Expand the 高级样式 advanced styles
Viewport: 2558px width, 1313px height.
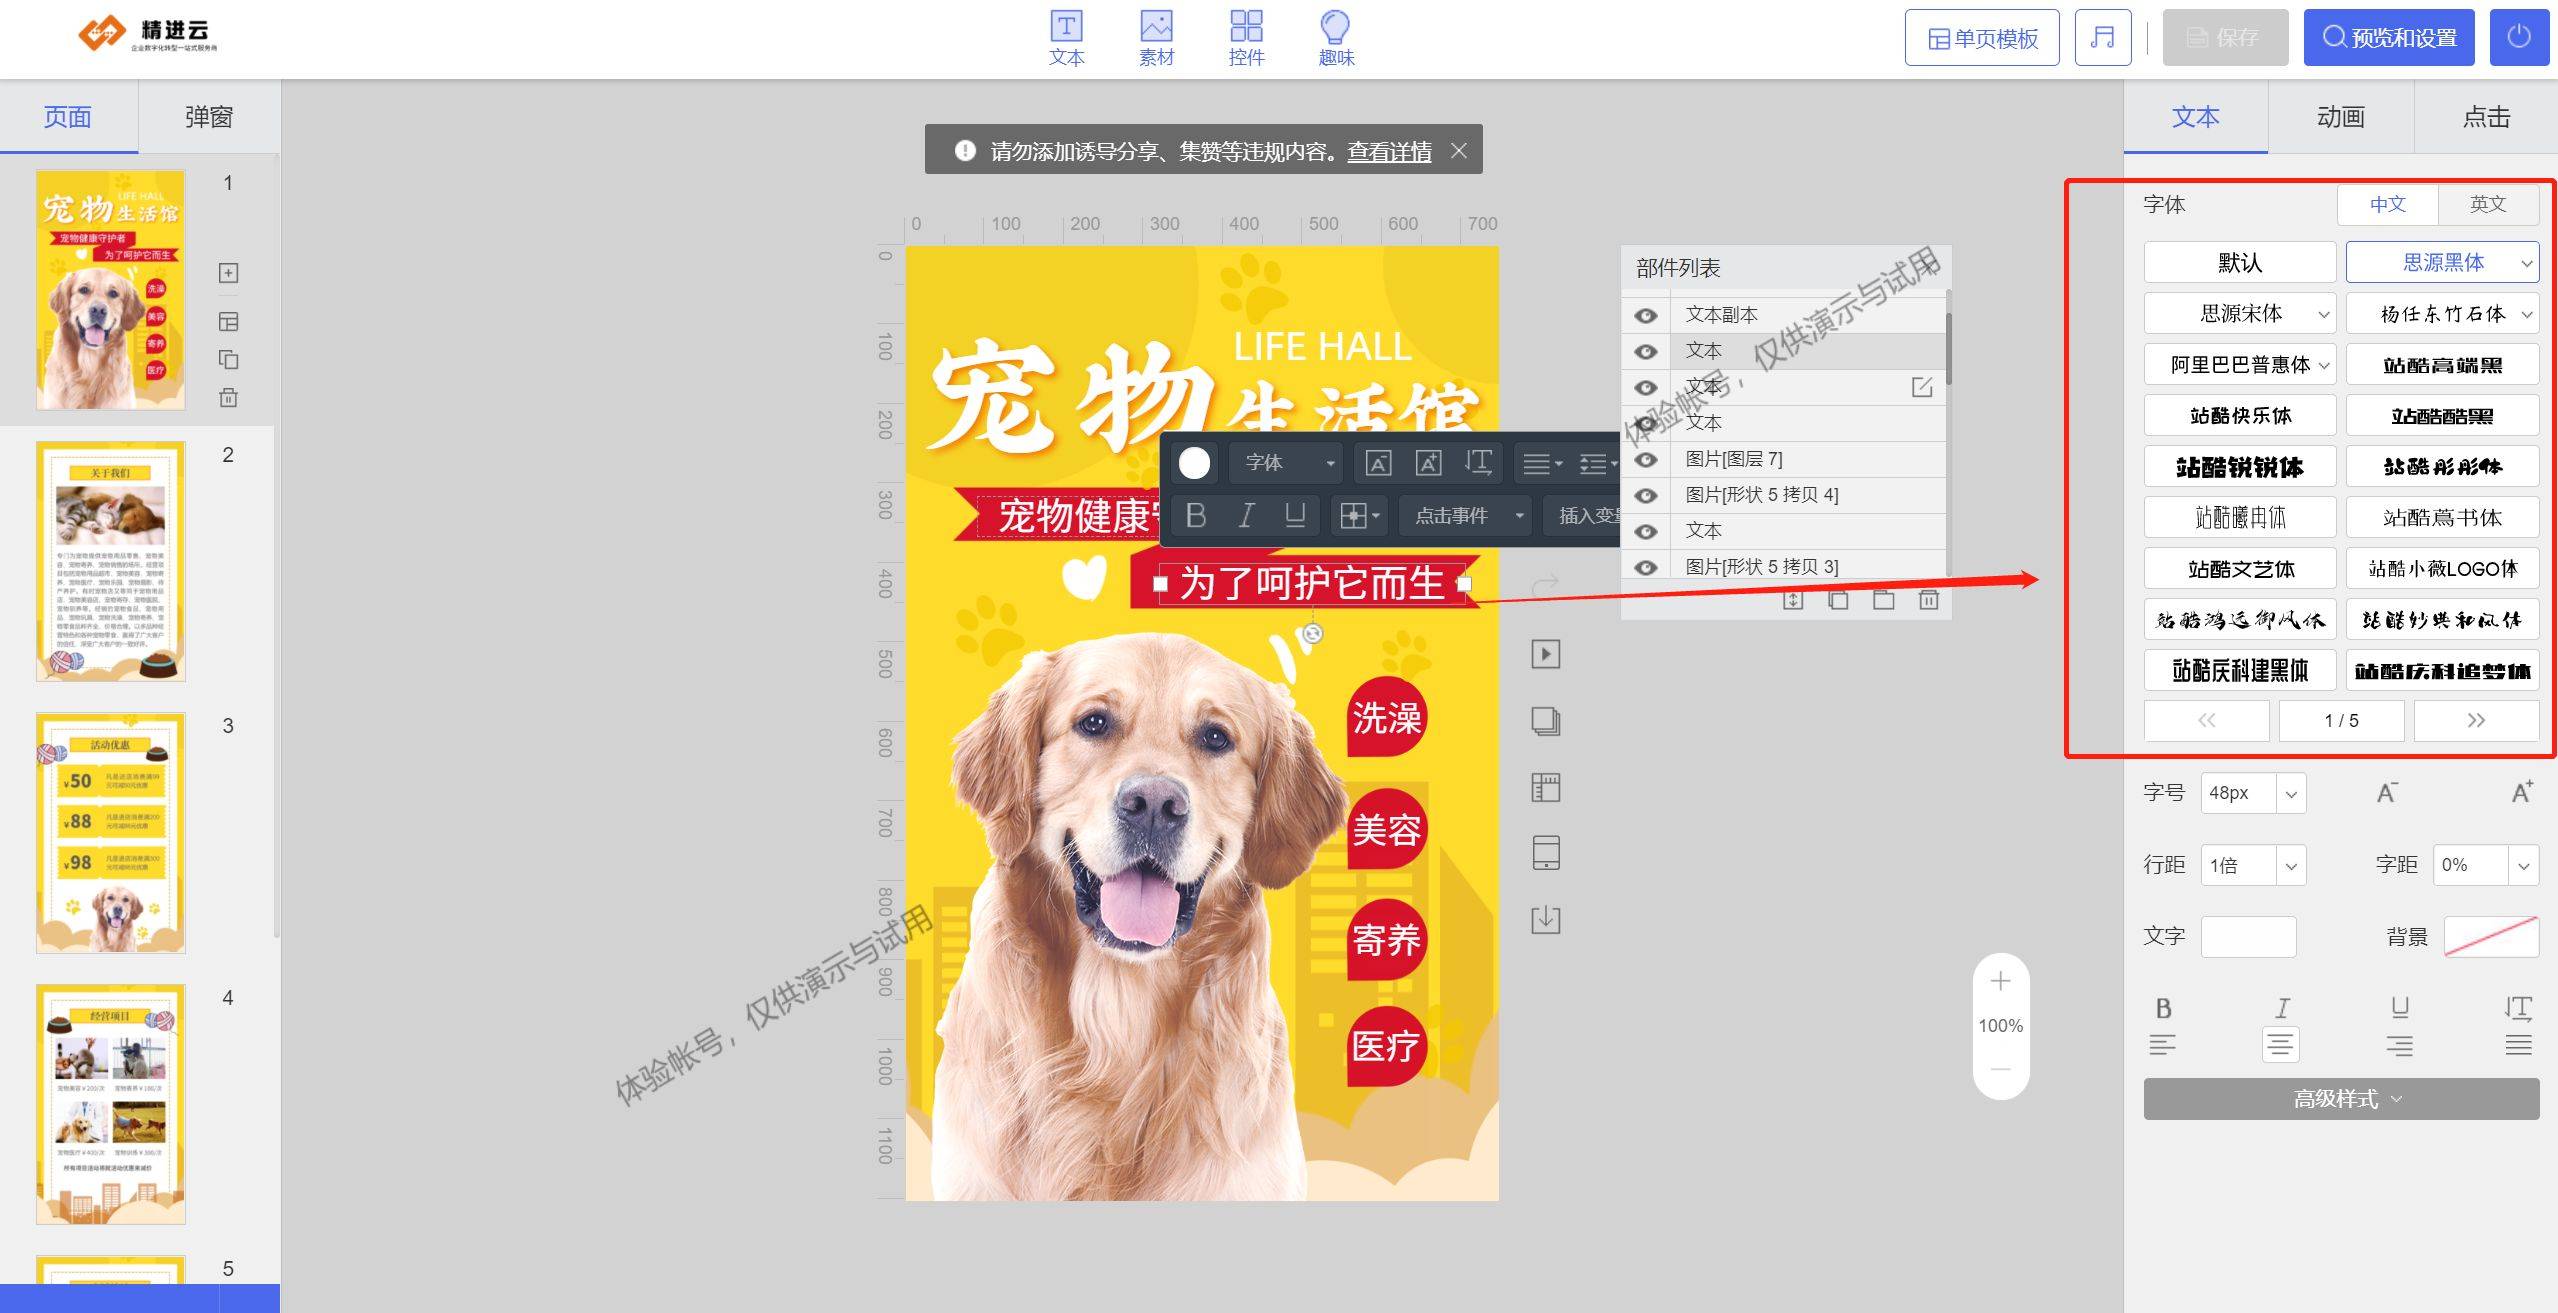point(2341,1099)
